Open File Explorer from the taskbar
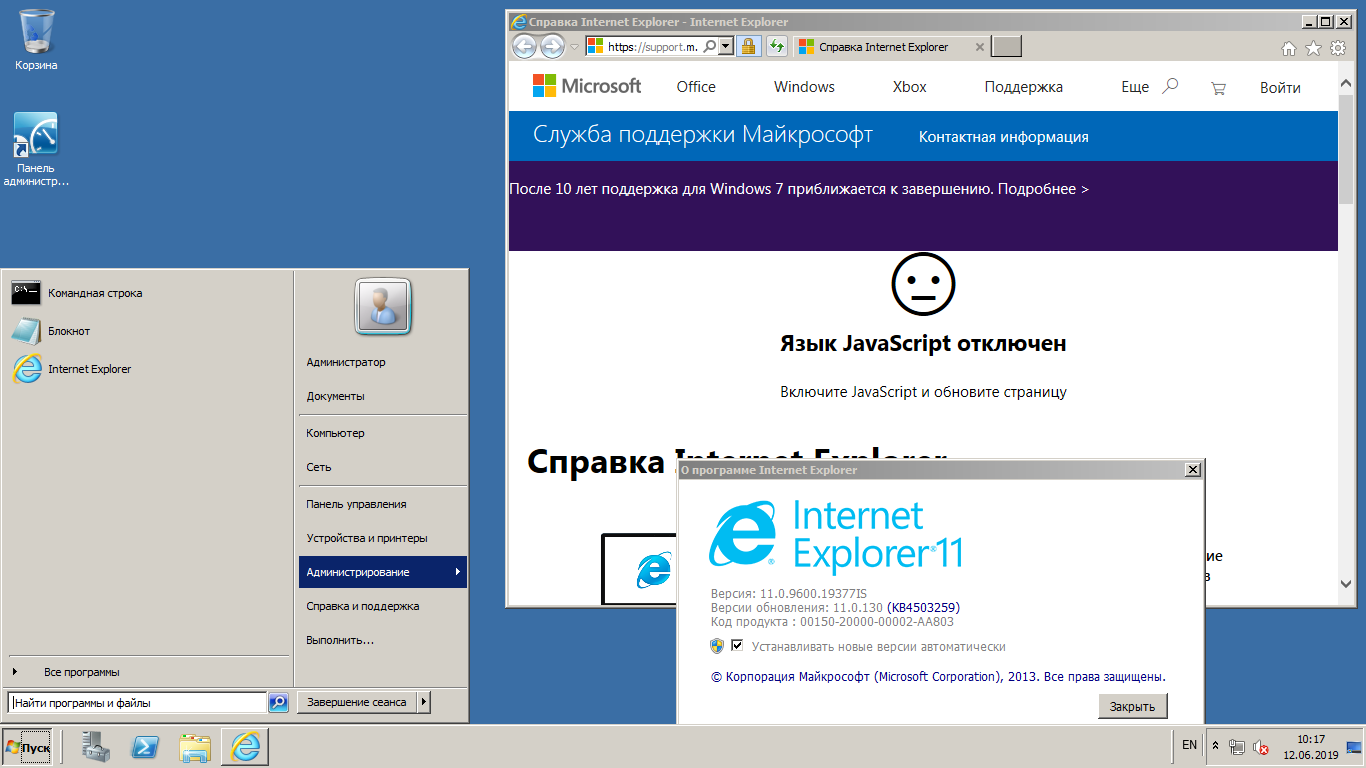 (x=196, y=747)
